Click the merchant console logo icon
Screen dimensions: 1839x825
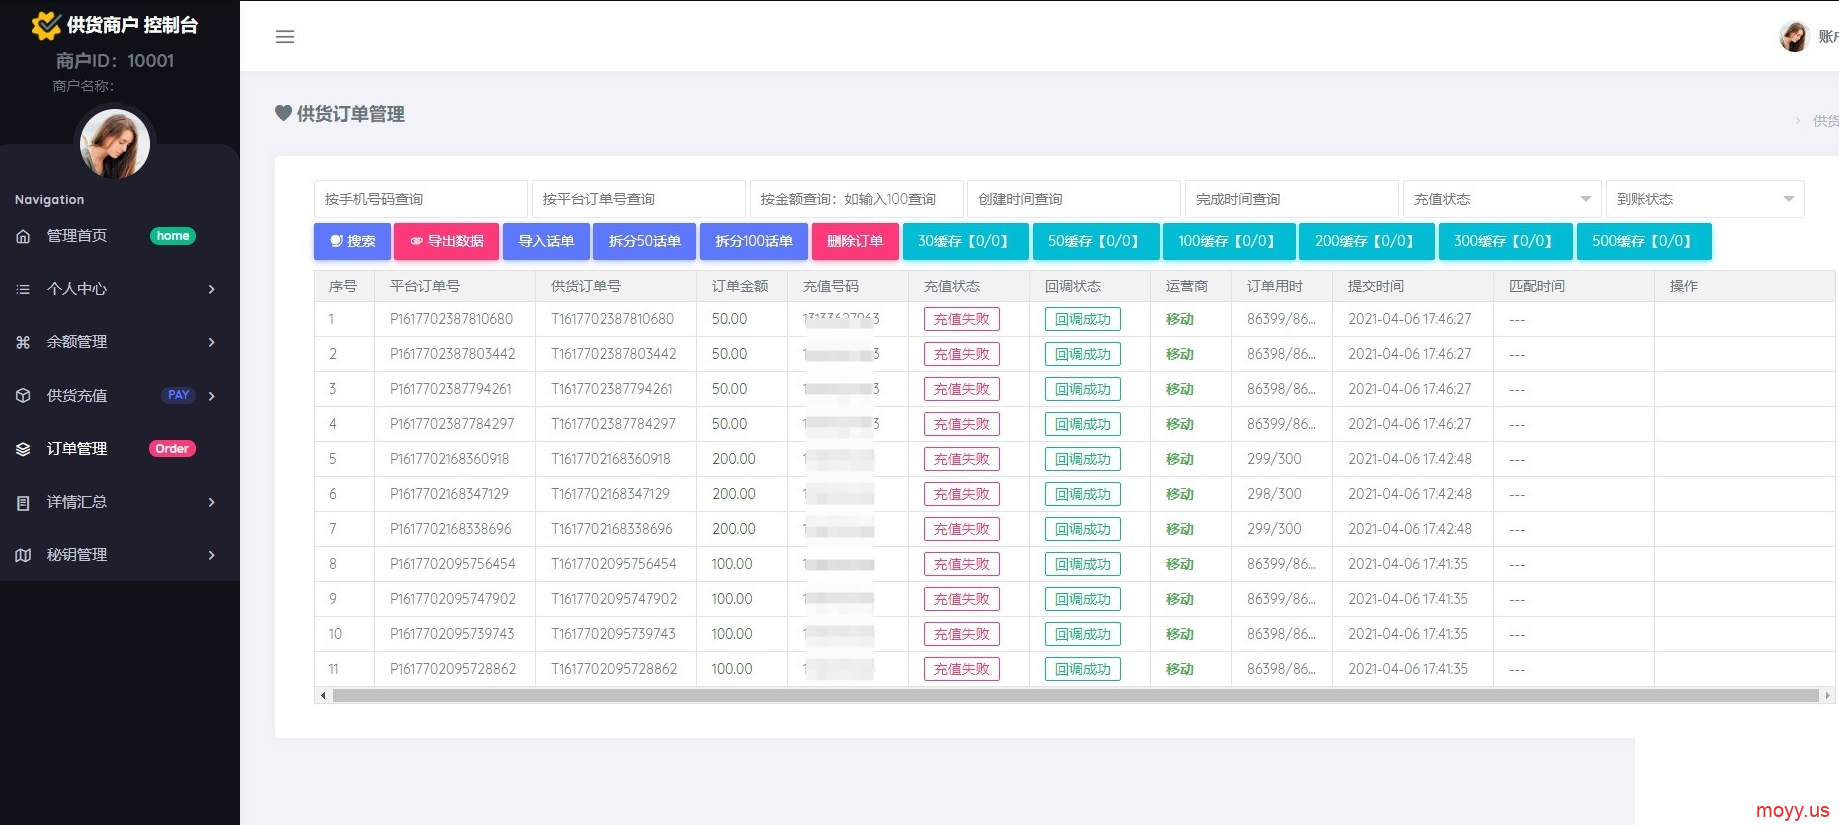coord(46,25)
